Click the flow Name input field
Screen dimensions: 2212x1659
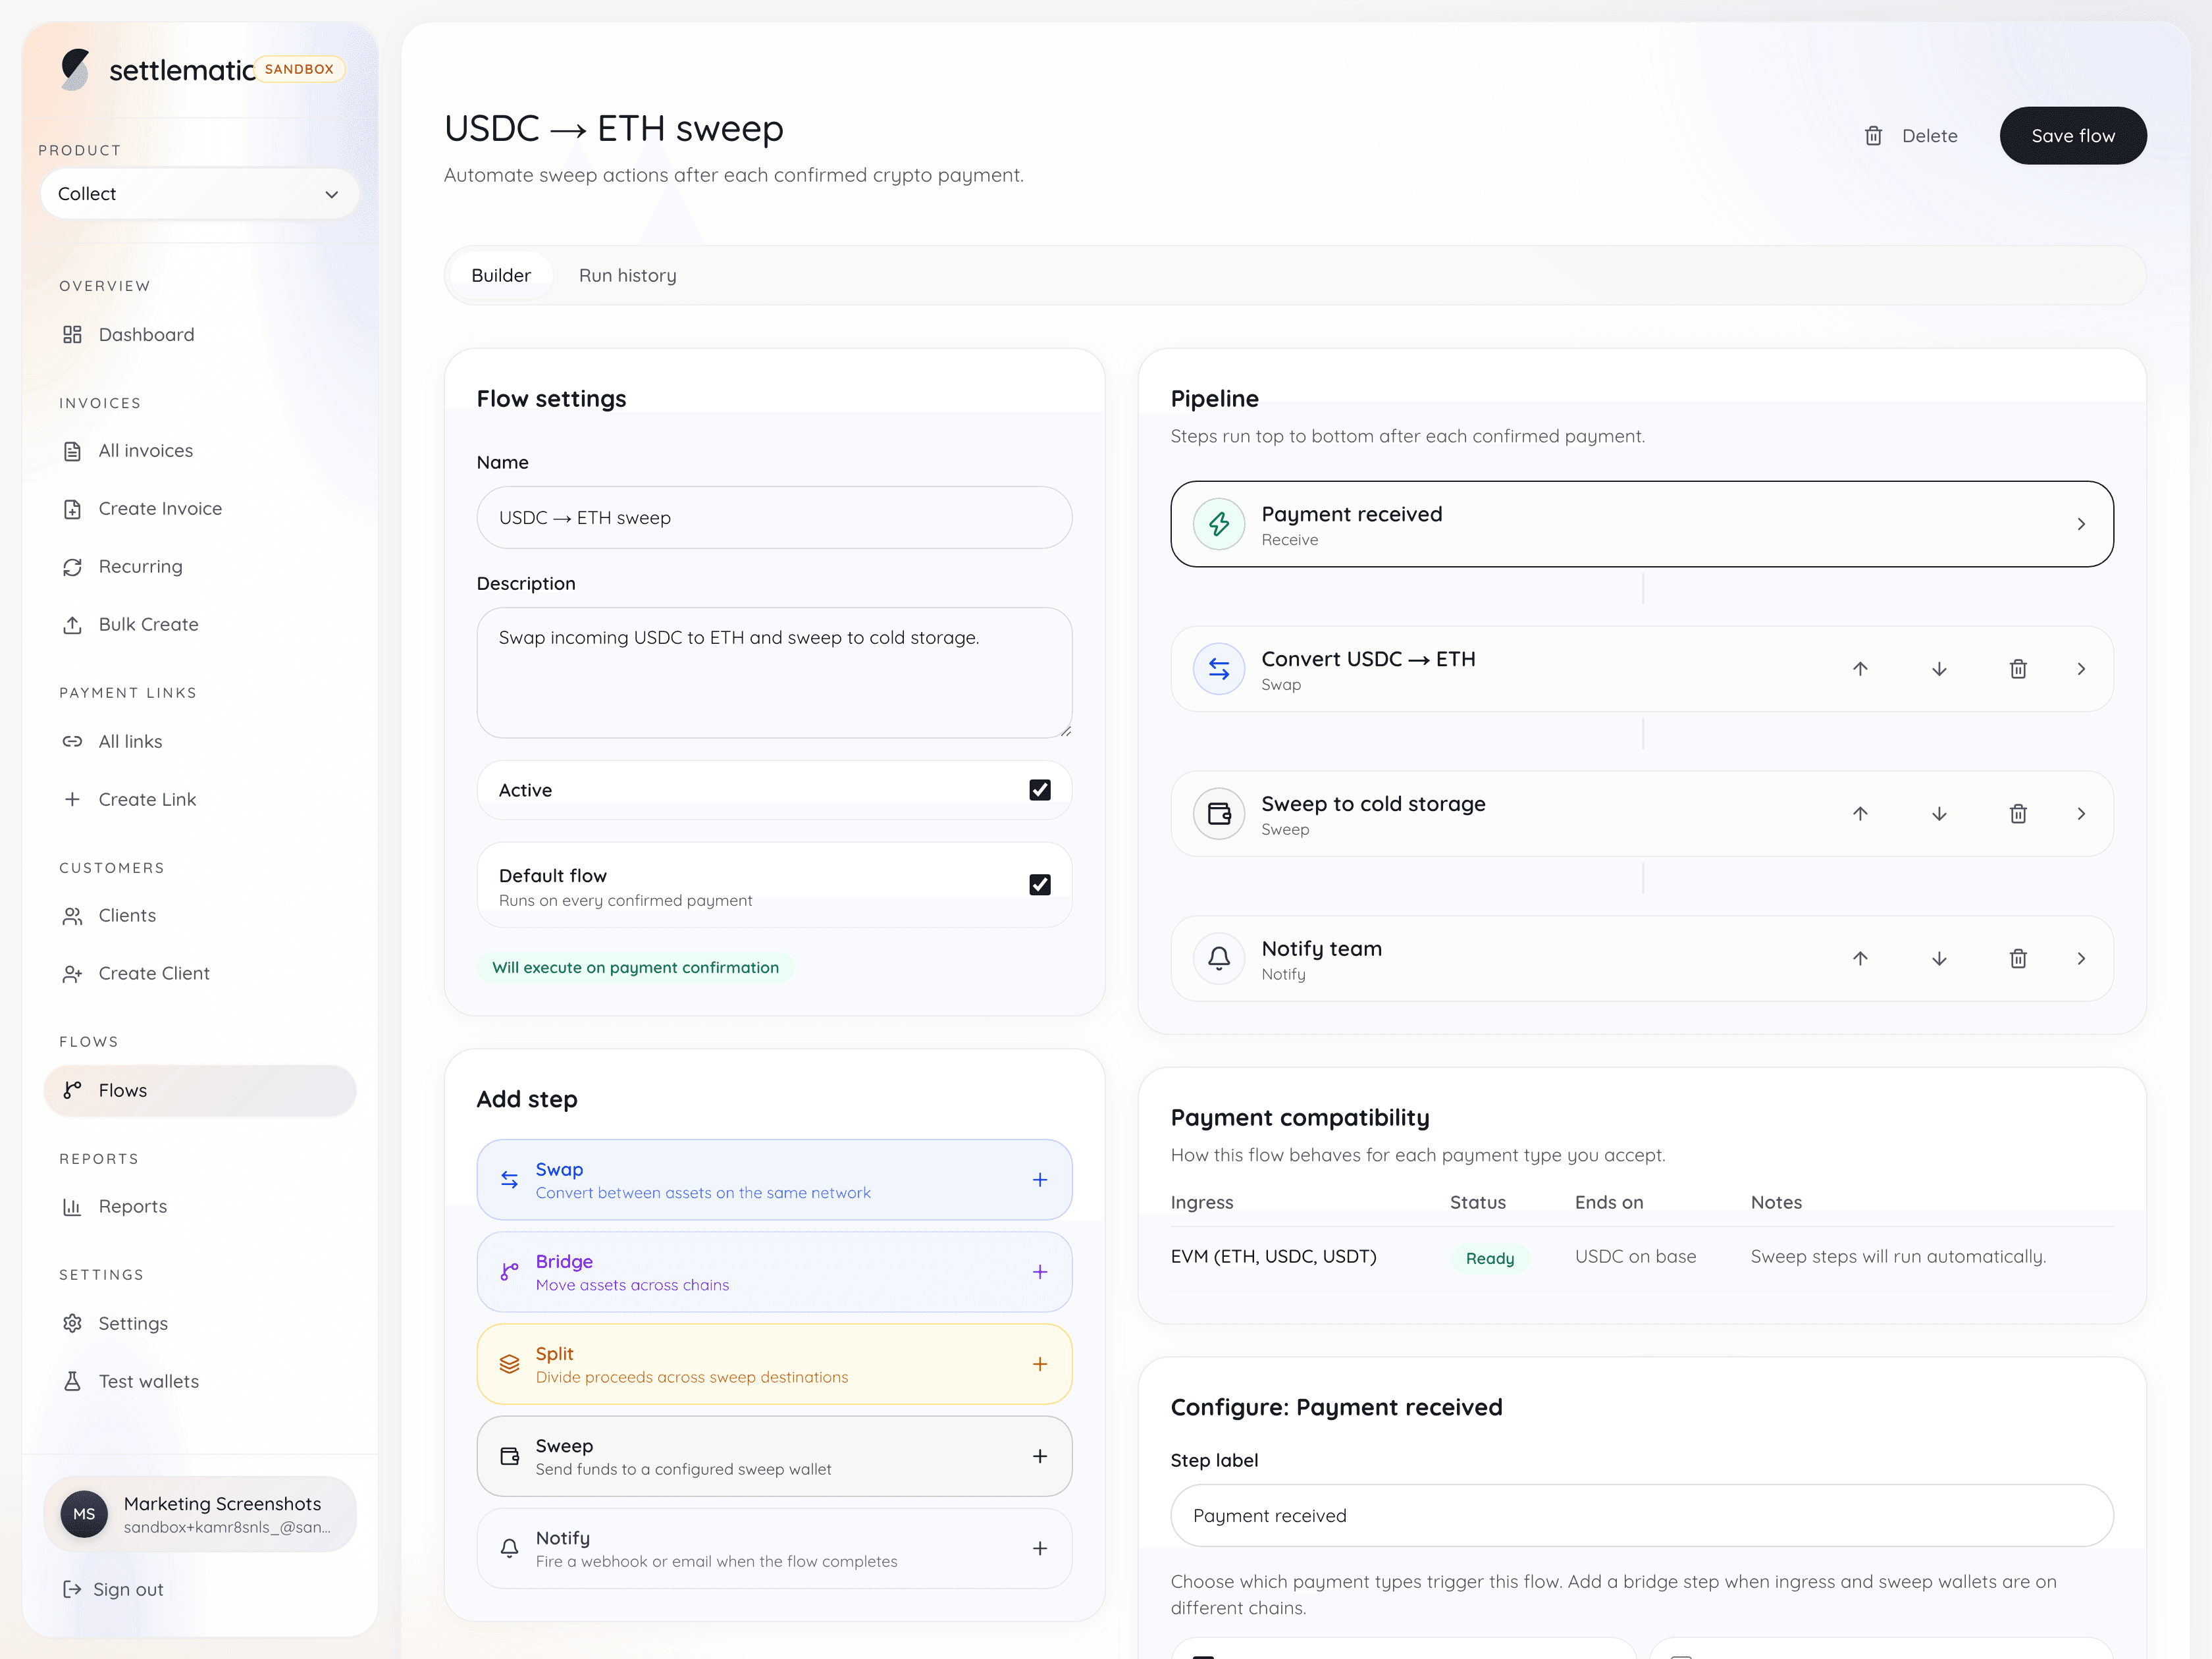pyautogui.click(x=774, y=518)
